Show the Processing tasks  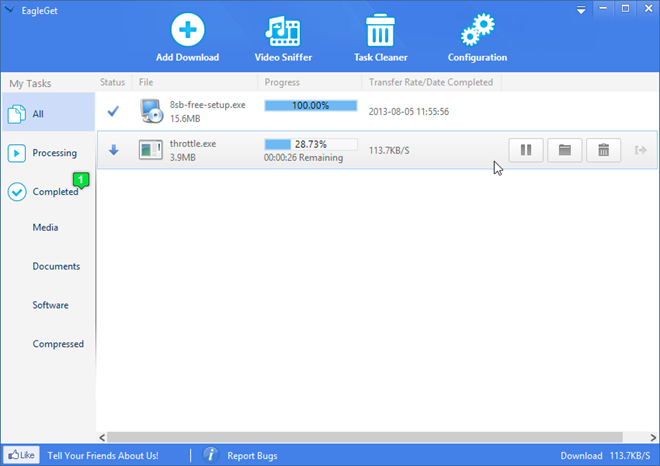point(47,153)
